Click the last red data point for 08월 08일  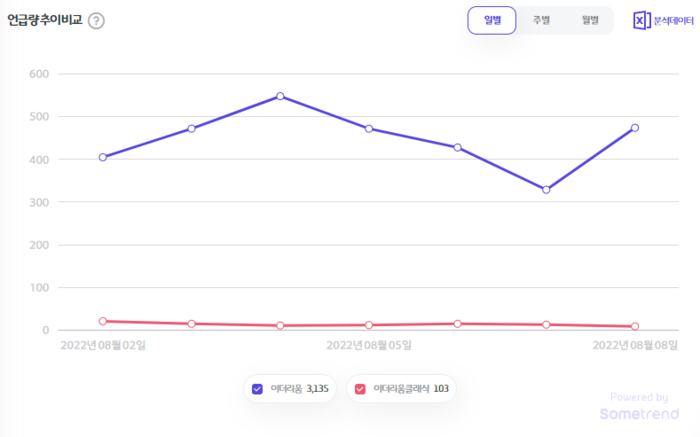click(635, 326)
